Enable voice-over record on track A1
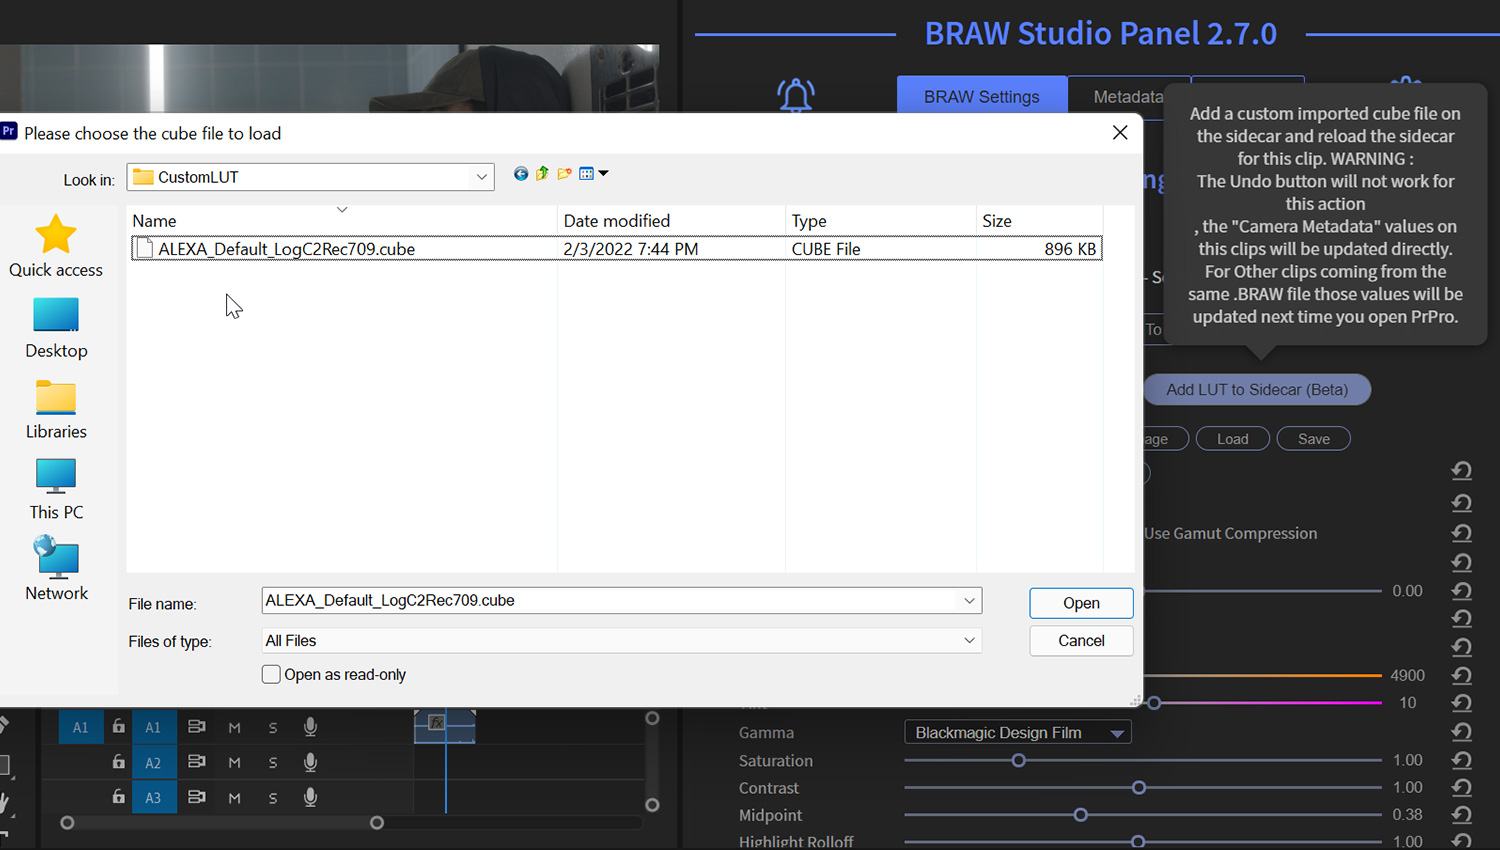1500x850 pixels. (310, 727)
